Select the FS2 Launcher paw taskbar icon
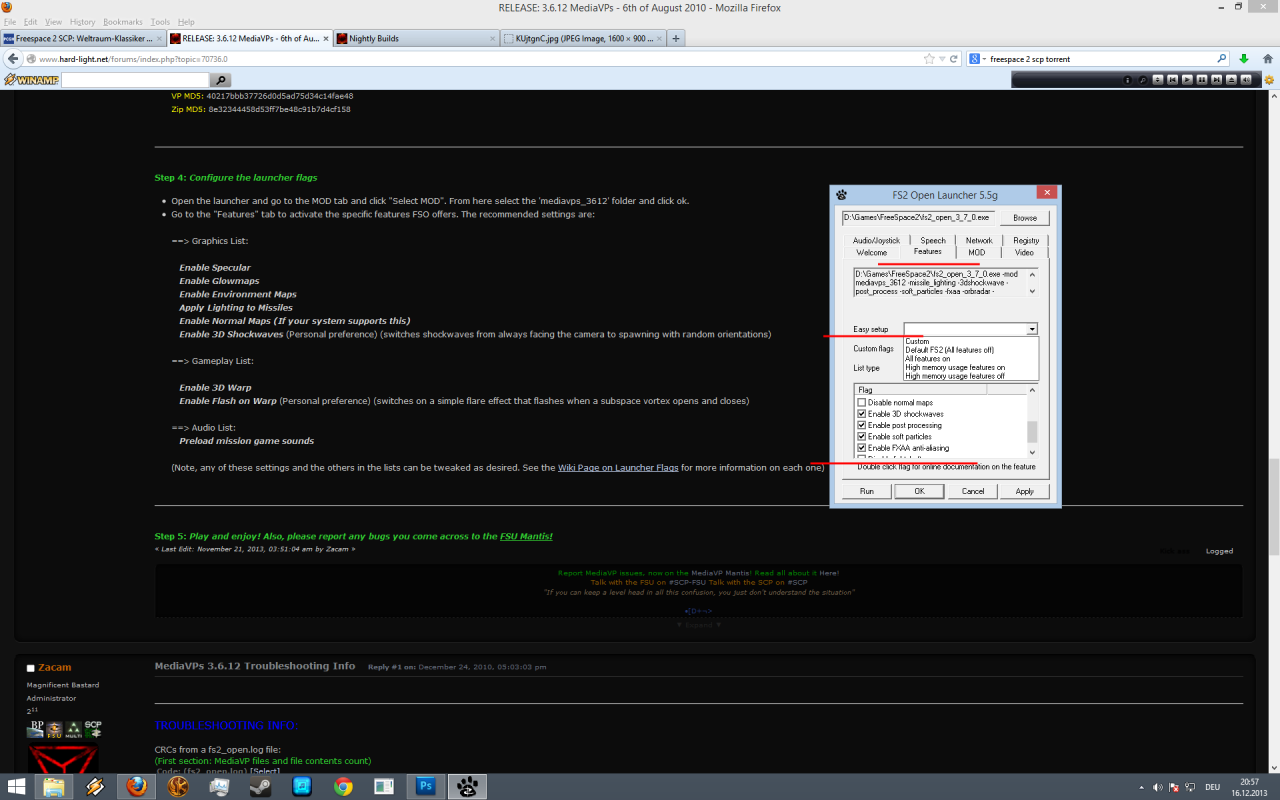The image size is (1280, 800). click(x=467, y=786)
